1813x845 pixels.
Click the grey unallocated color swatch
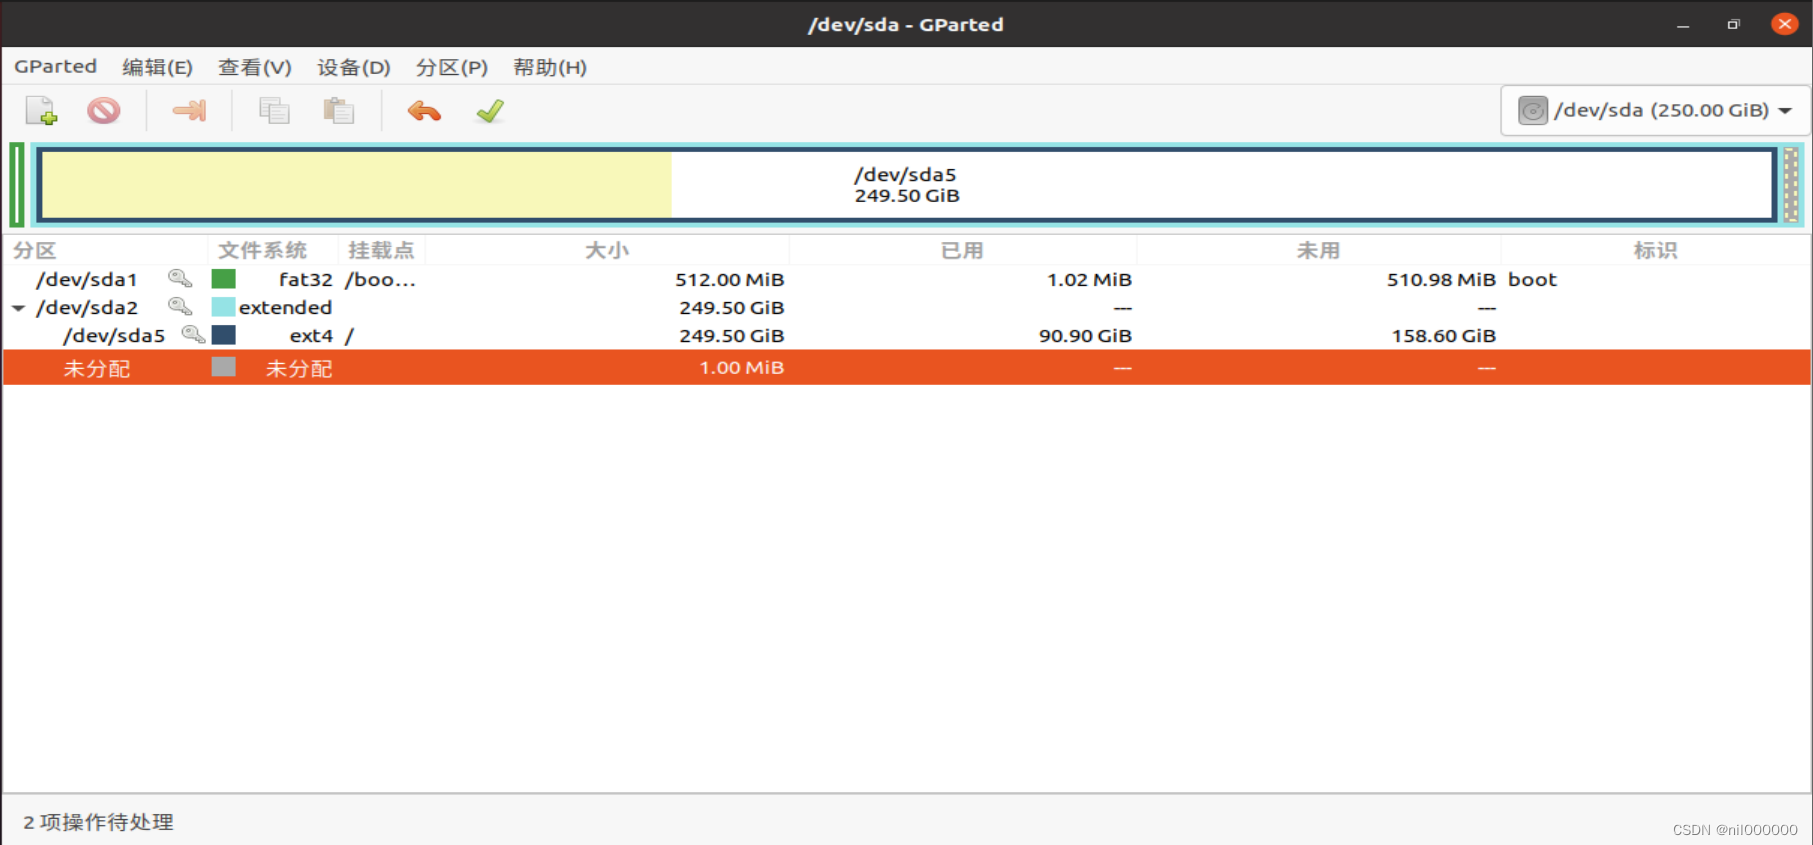tap(224, 367)
